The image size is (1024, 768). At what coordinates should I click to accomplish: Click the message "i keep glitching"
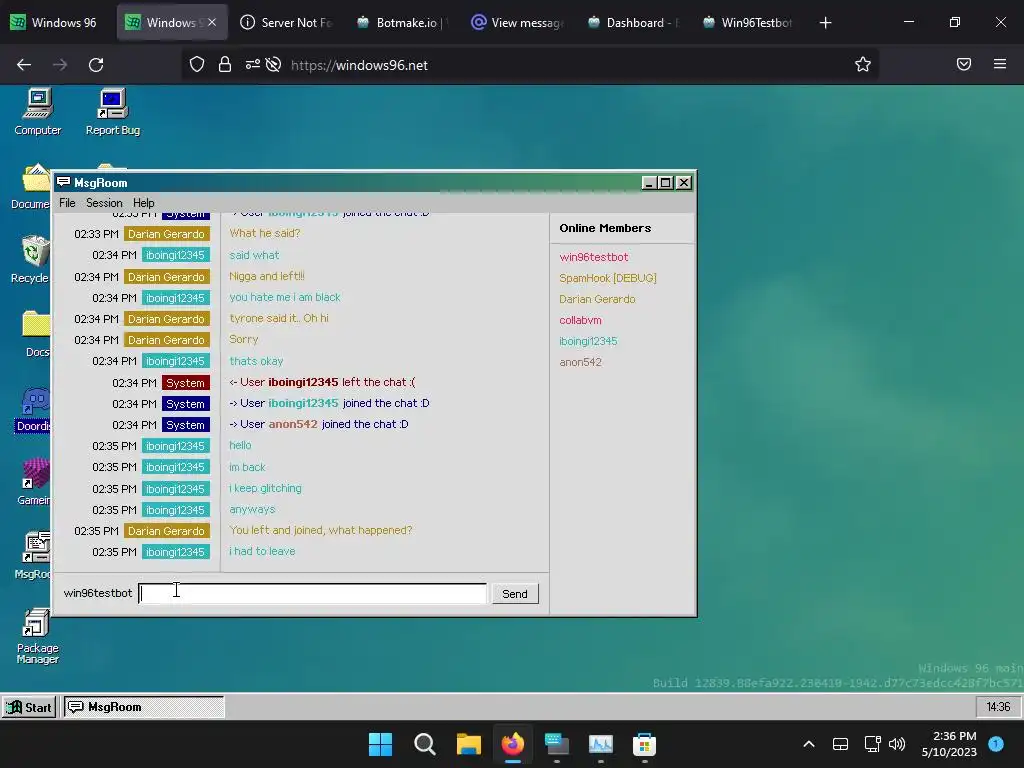(265, 488)
